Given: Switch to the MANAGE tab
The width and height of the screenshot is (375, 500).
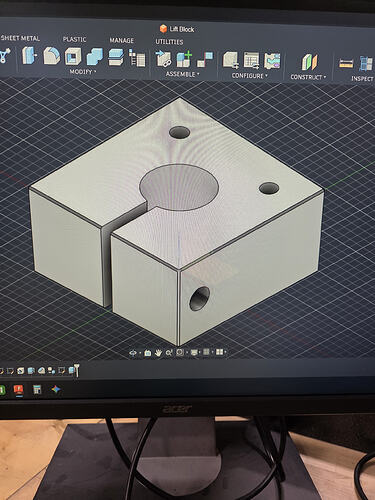Looking at the screenshot, I should (x=122, y=40).
